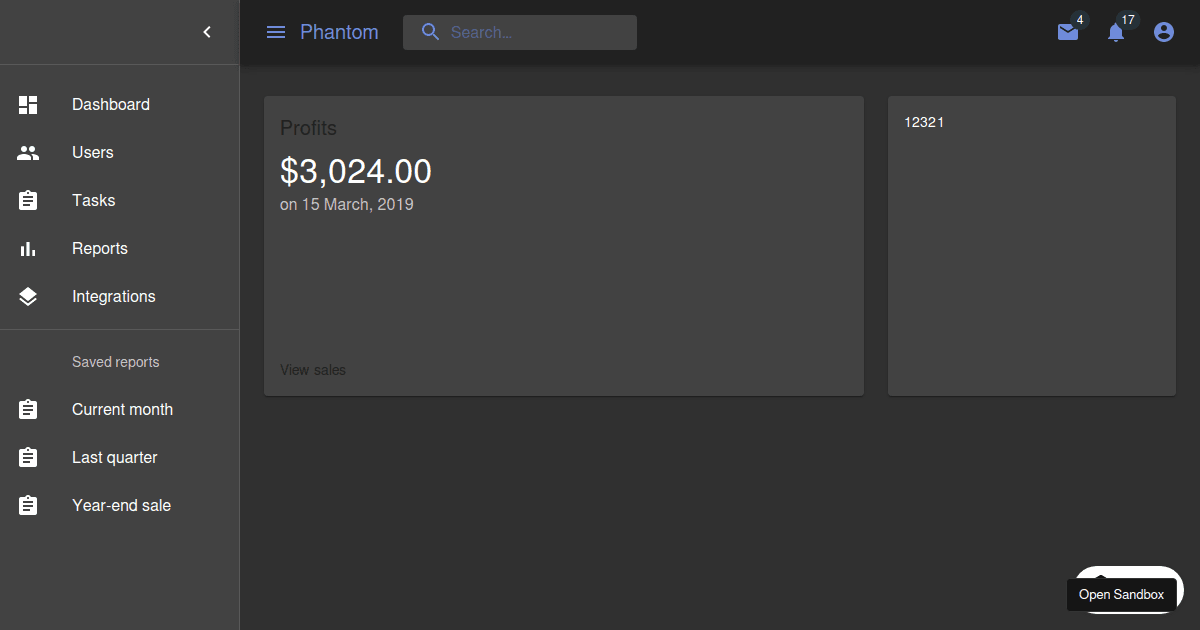Image resolution: width=1200 pixels, height=630 pixels.
Task: Select the Last quarter clipboard icon
Action: 27,457
